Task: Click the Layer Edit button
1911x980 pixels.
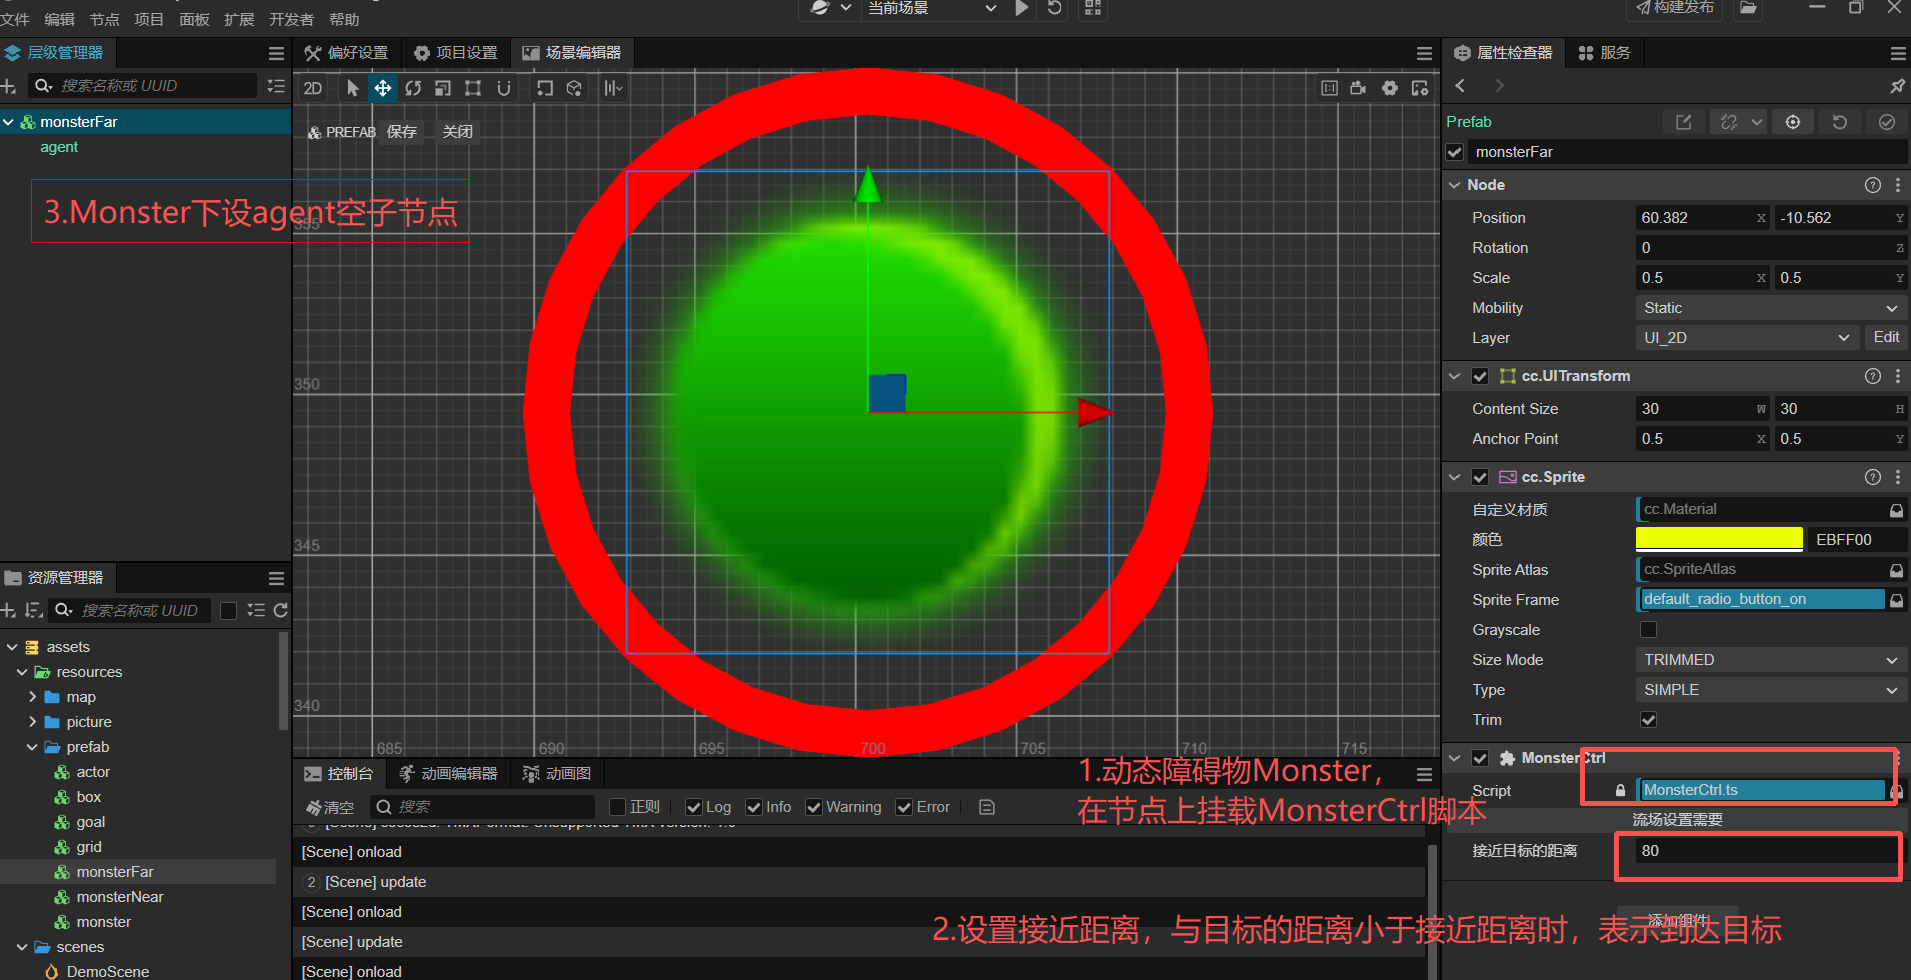Action: coord(1886,338)
